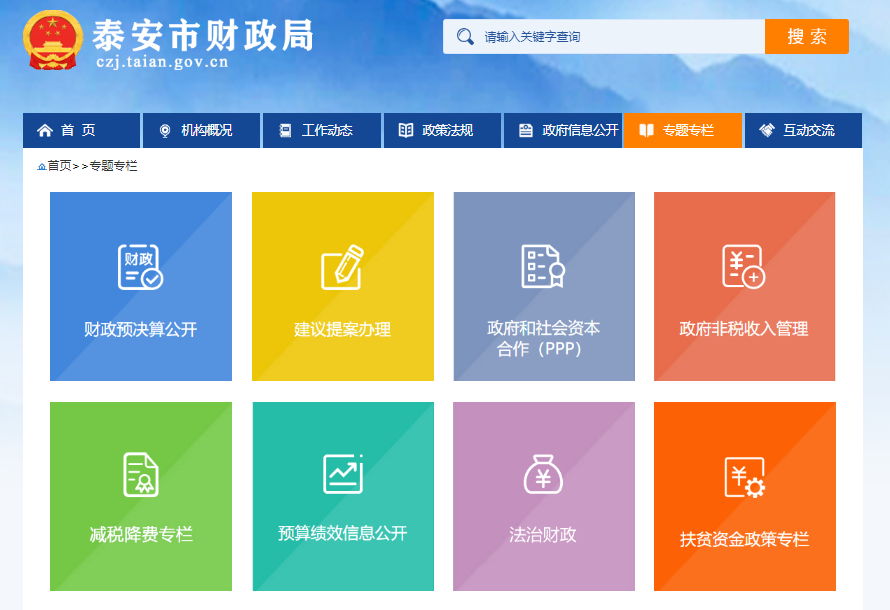890x610 pixels.
Task: Click the 政府和社会资本合作 (PPP) checklist icon
Action: click(543, 267)
